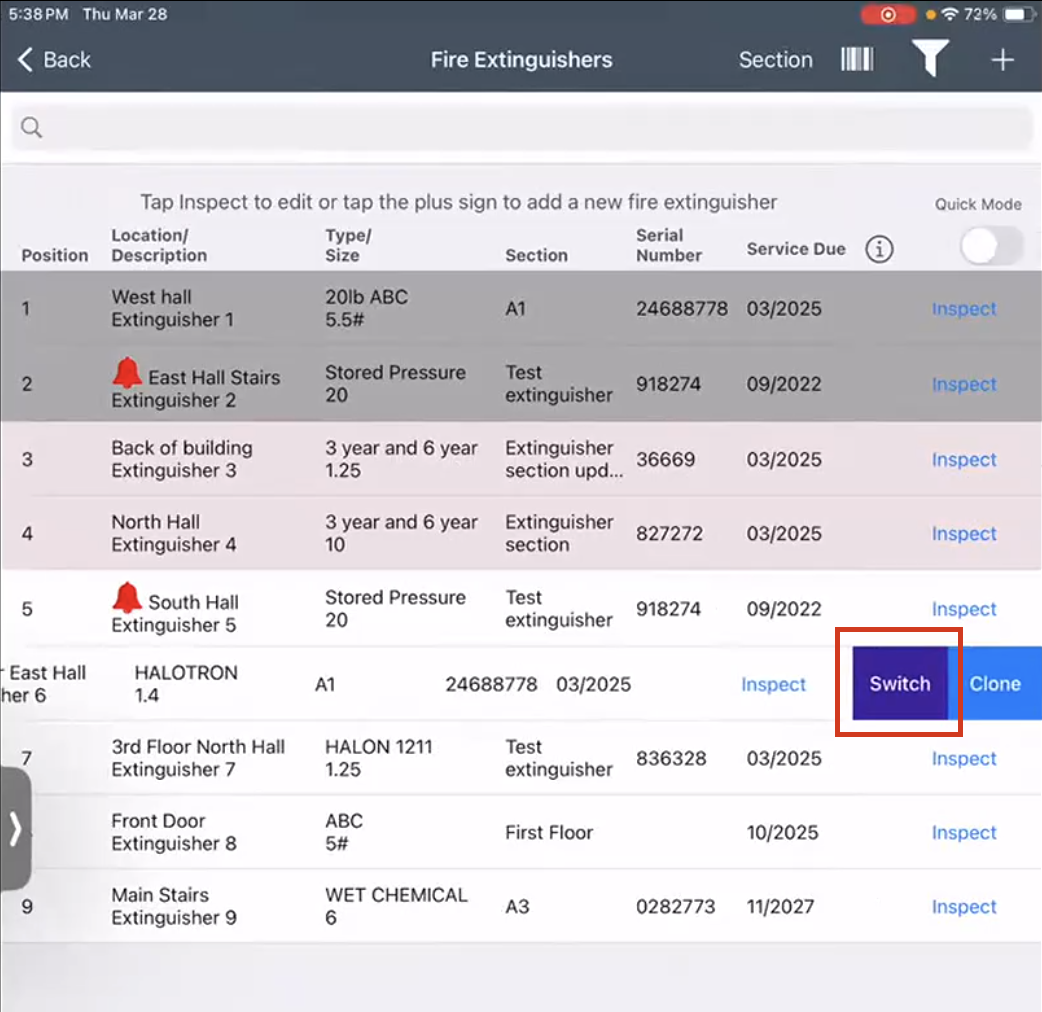Tap the red bell on East Hall Stairs
The height and width of the screenshot is (1012, 1042).
[x=127, y=372]
